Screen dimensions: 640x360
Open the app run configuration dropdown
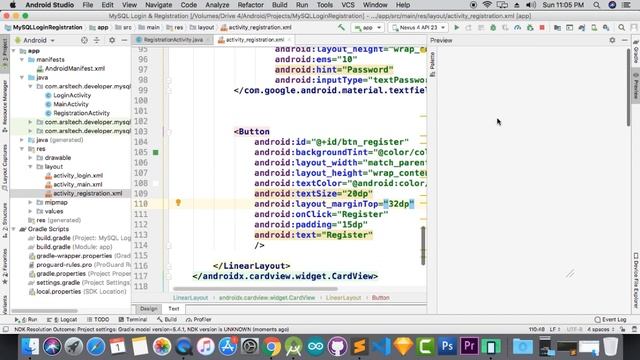(x=368, y=27)
